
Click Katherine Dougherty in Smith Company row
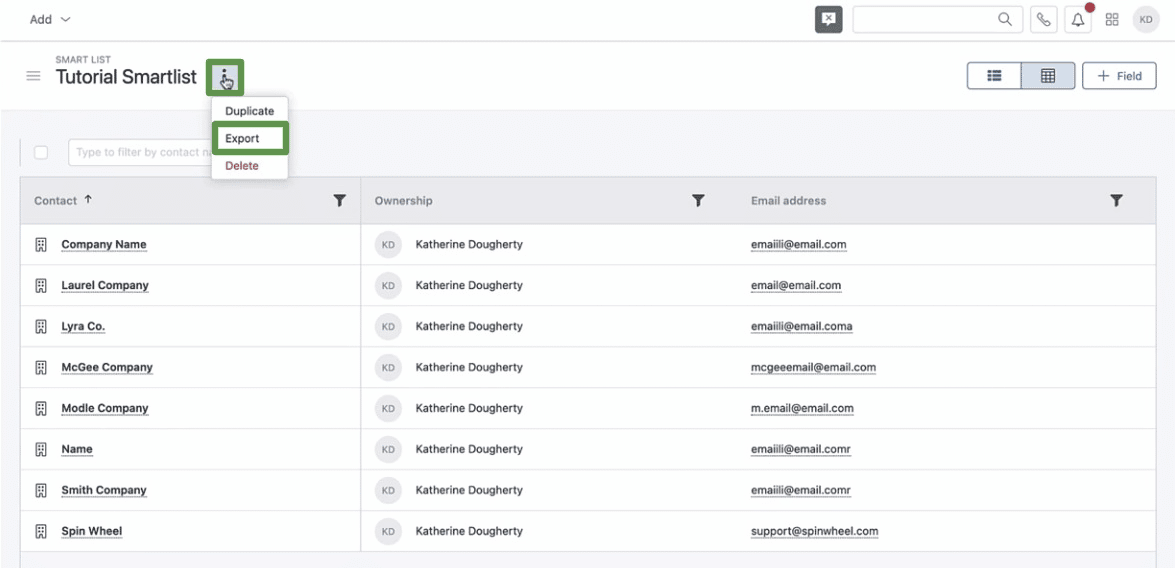tap(469, 490)
